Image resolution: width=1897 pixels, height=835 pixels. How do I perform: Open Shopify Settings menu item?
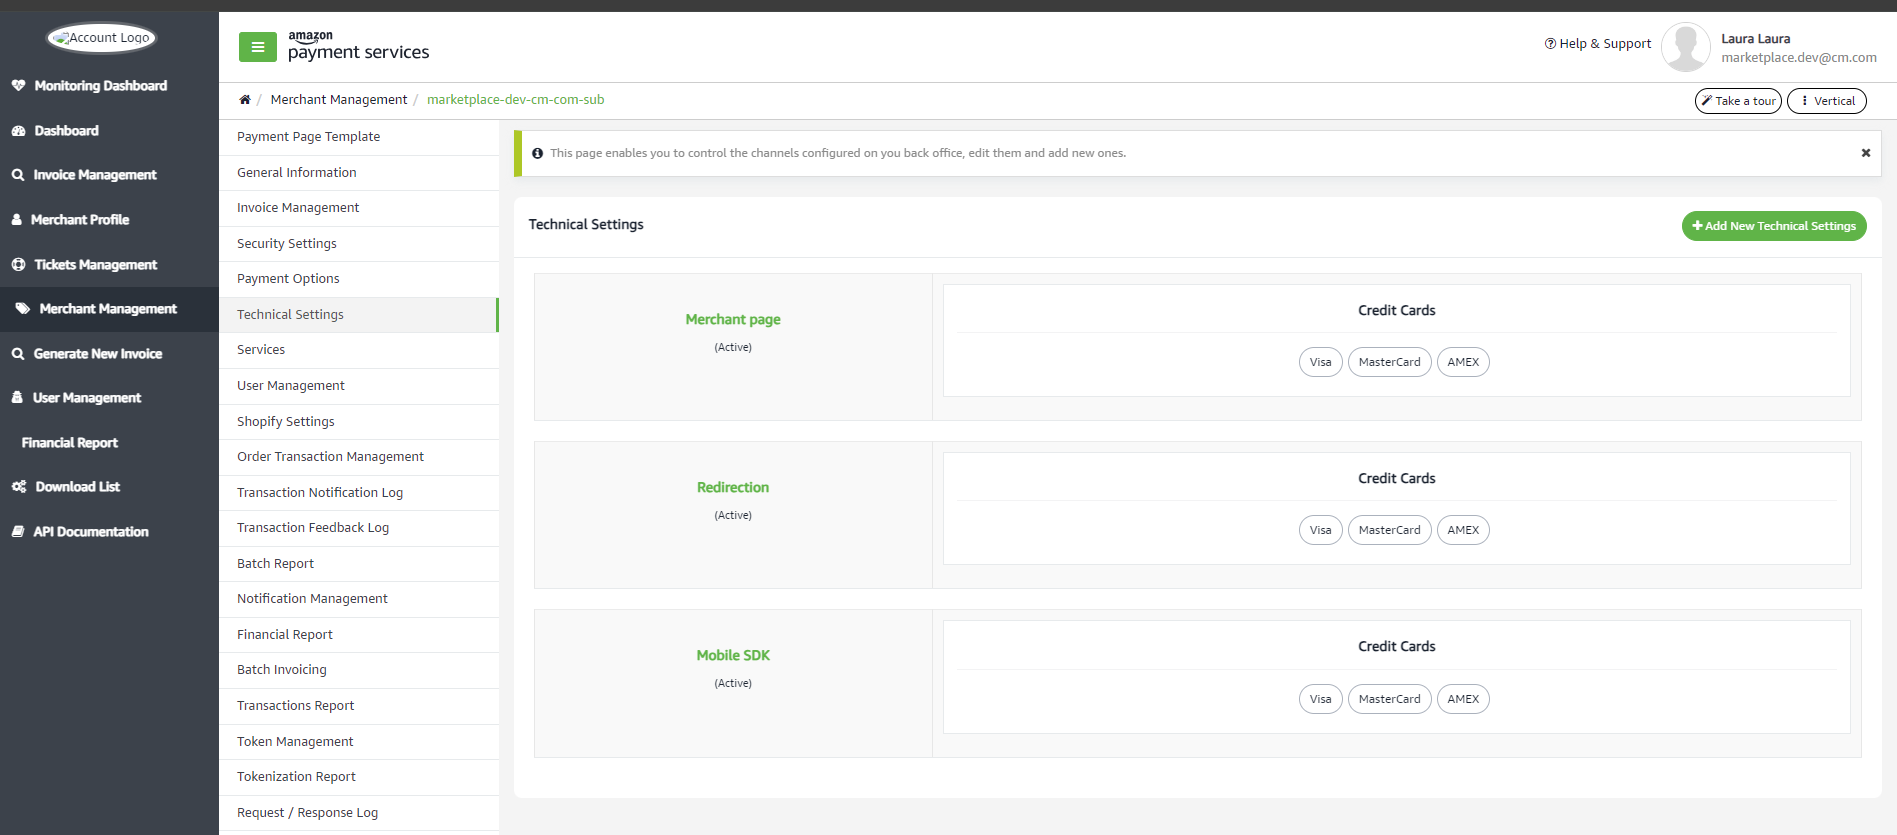pyautogui.click(x=359, y=422)
